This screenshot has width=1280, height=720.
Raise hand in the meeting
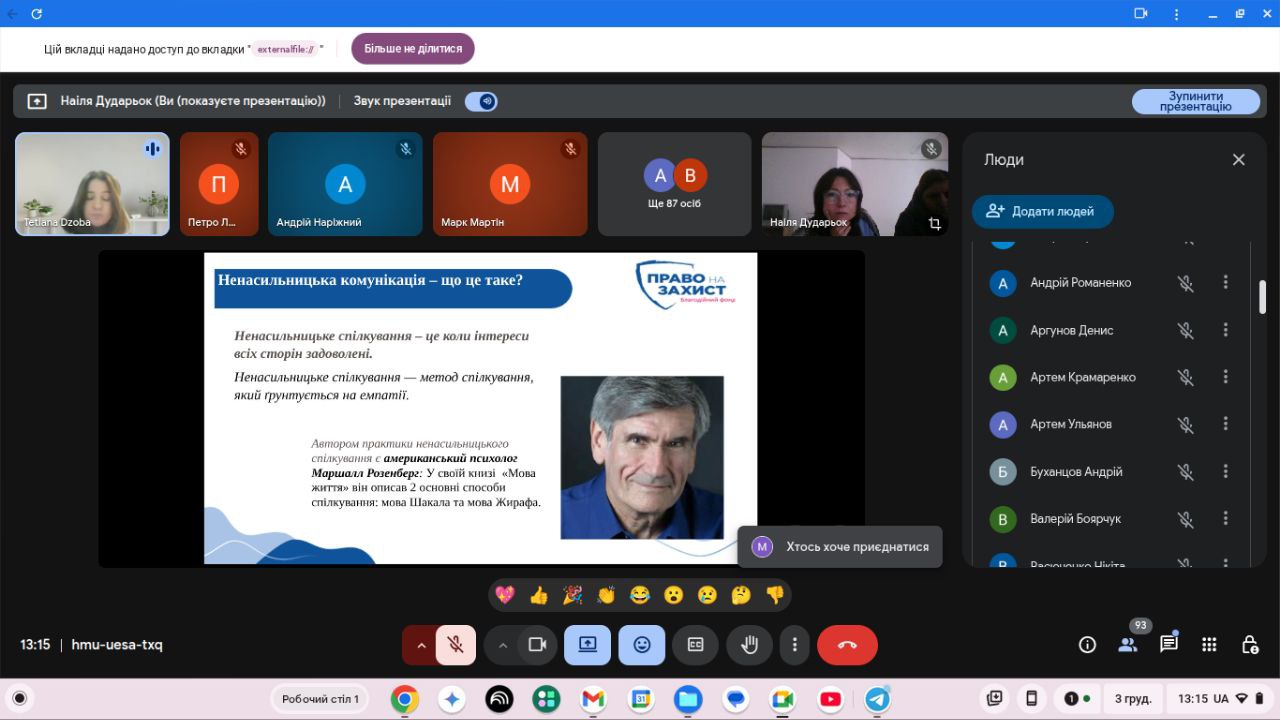coord(749,645)
